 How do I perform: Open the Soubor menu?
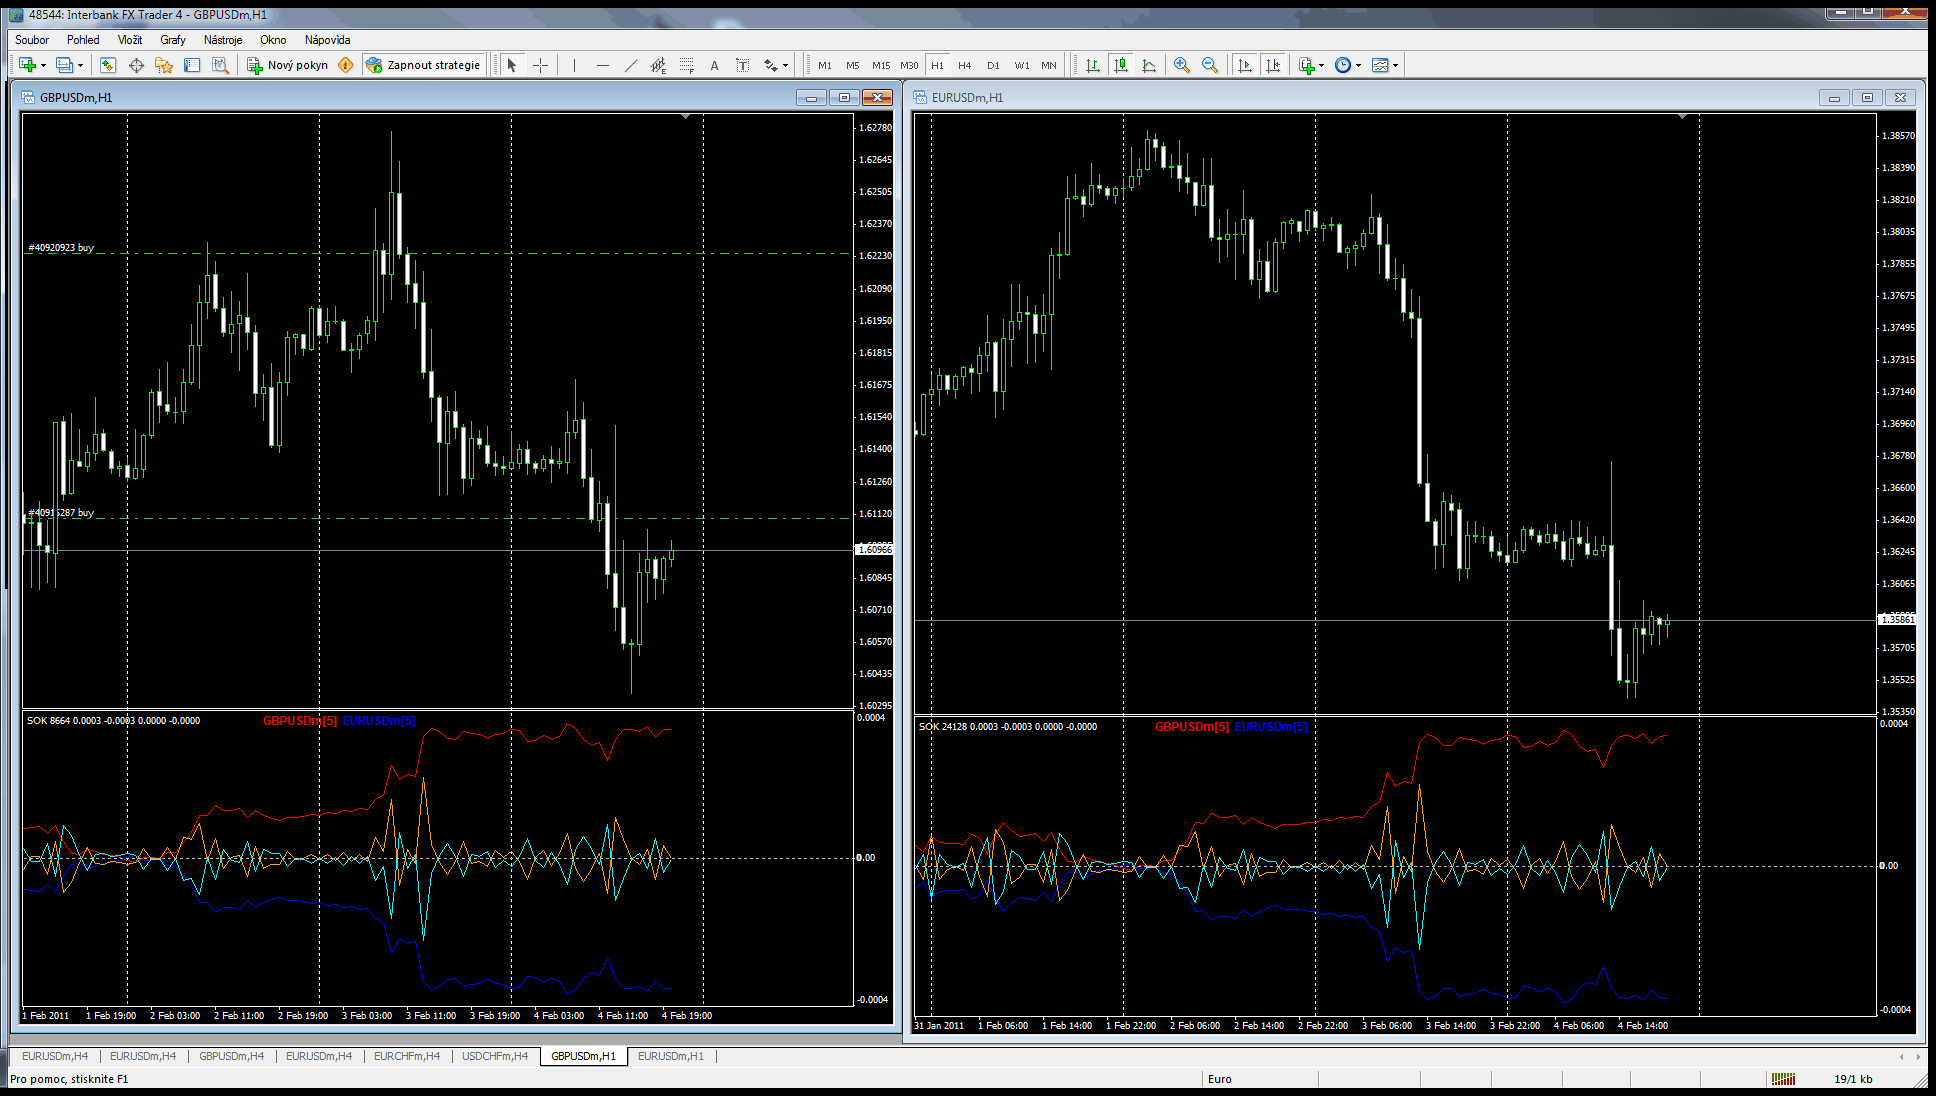(x=32, y=40)
